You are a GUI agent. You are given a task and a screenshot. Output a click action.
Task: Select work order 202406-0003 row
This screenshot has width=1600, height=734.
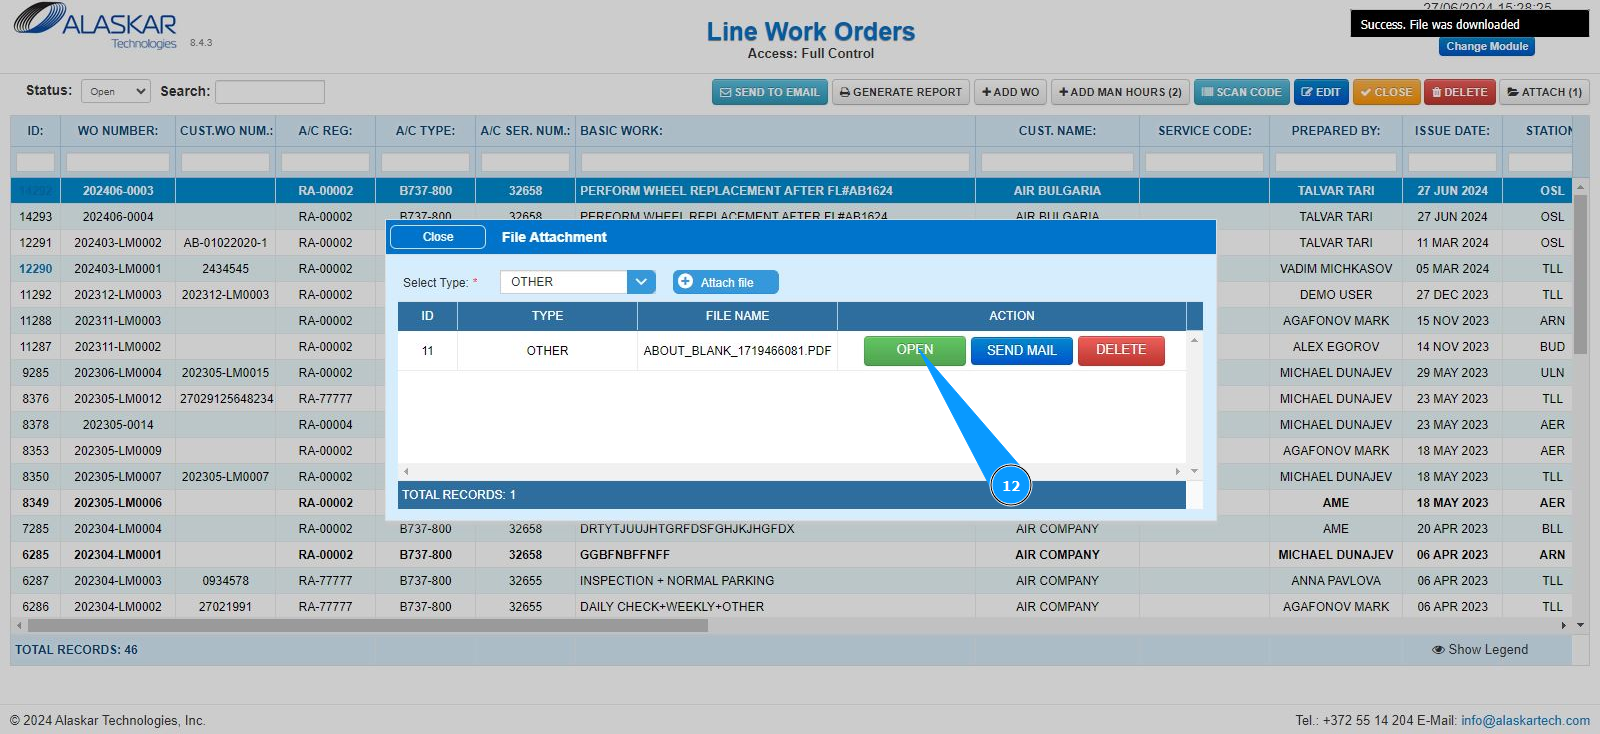[x=791, y=191]
